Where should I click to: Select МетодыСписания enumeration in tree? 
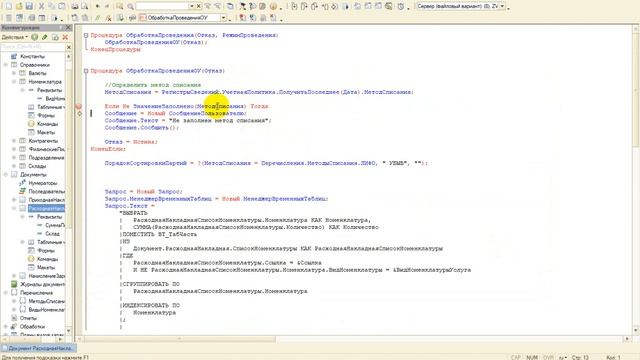coord(47,301)
